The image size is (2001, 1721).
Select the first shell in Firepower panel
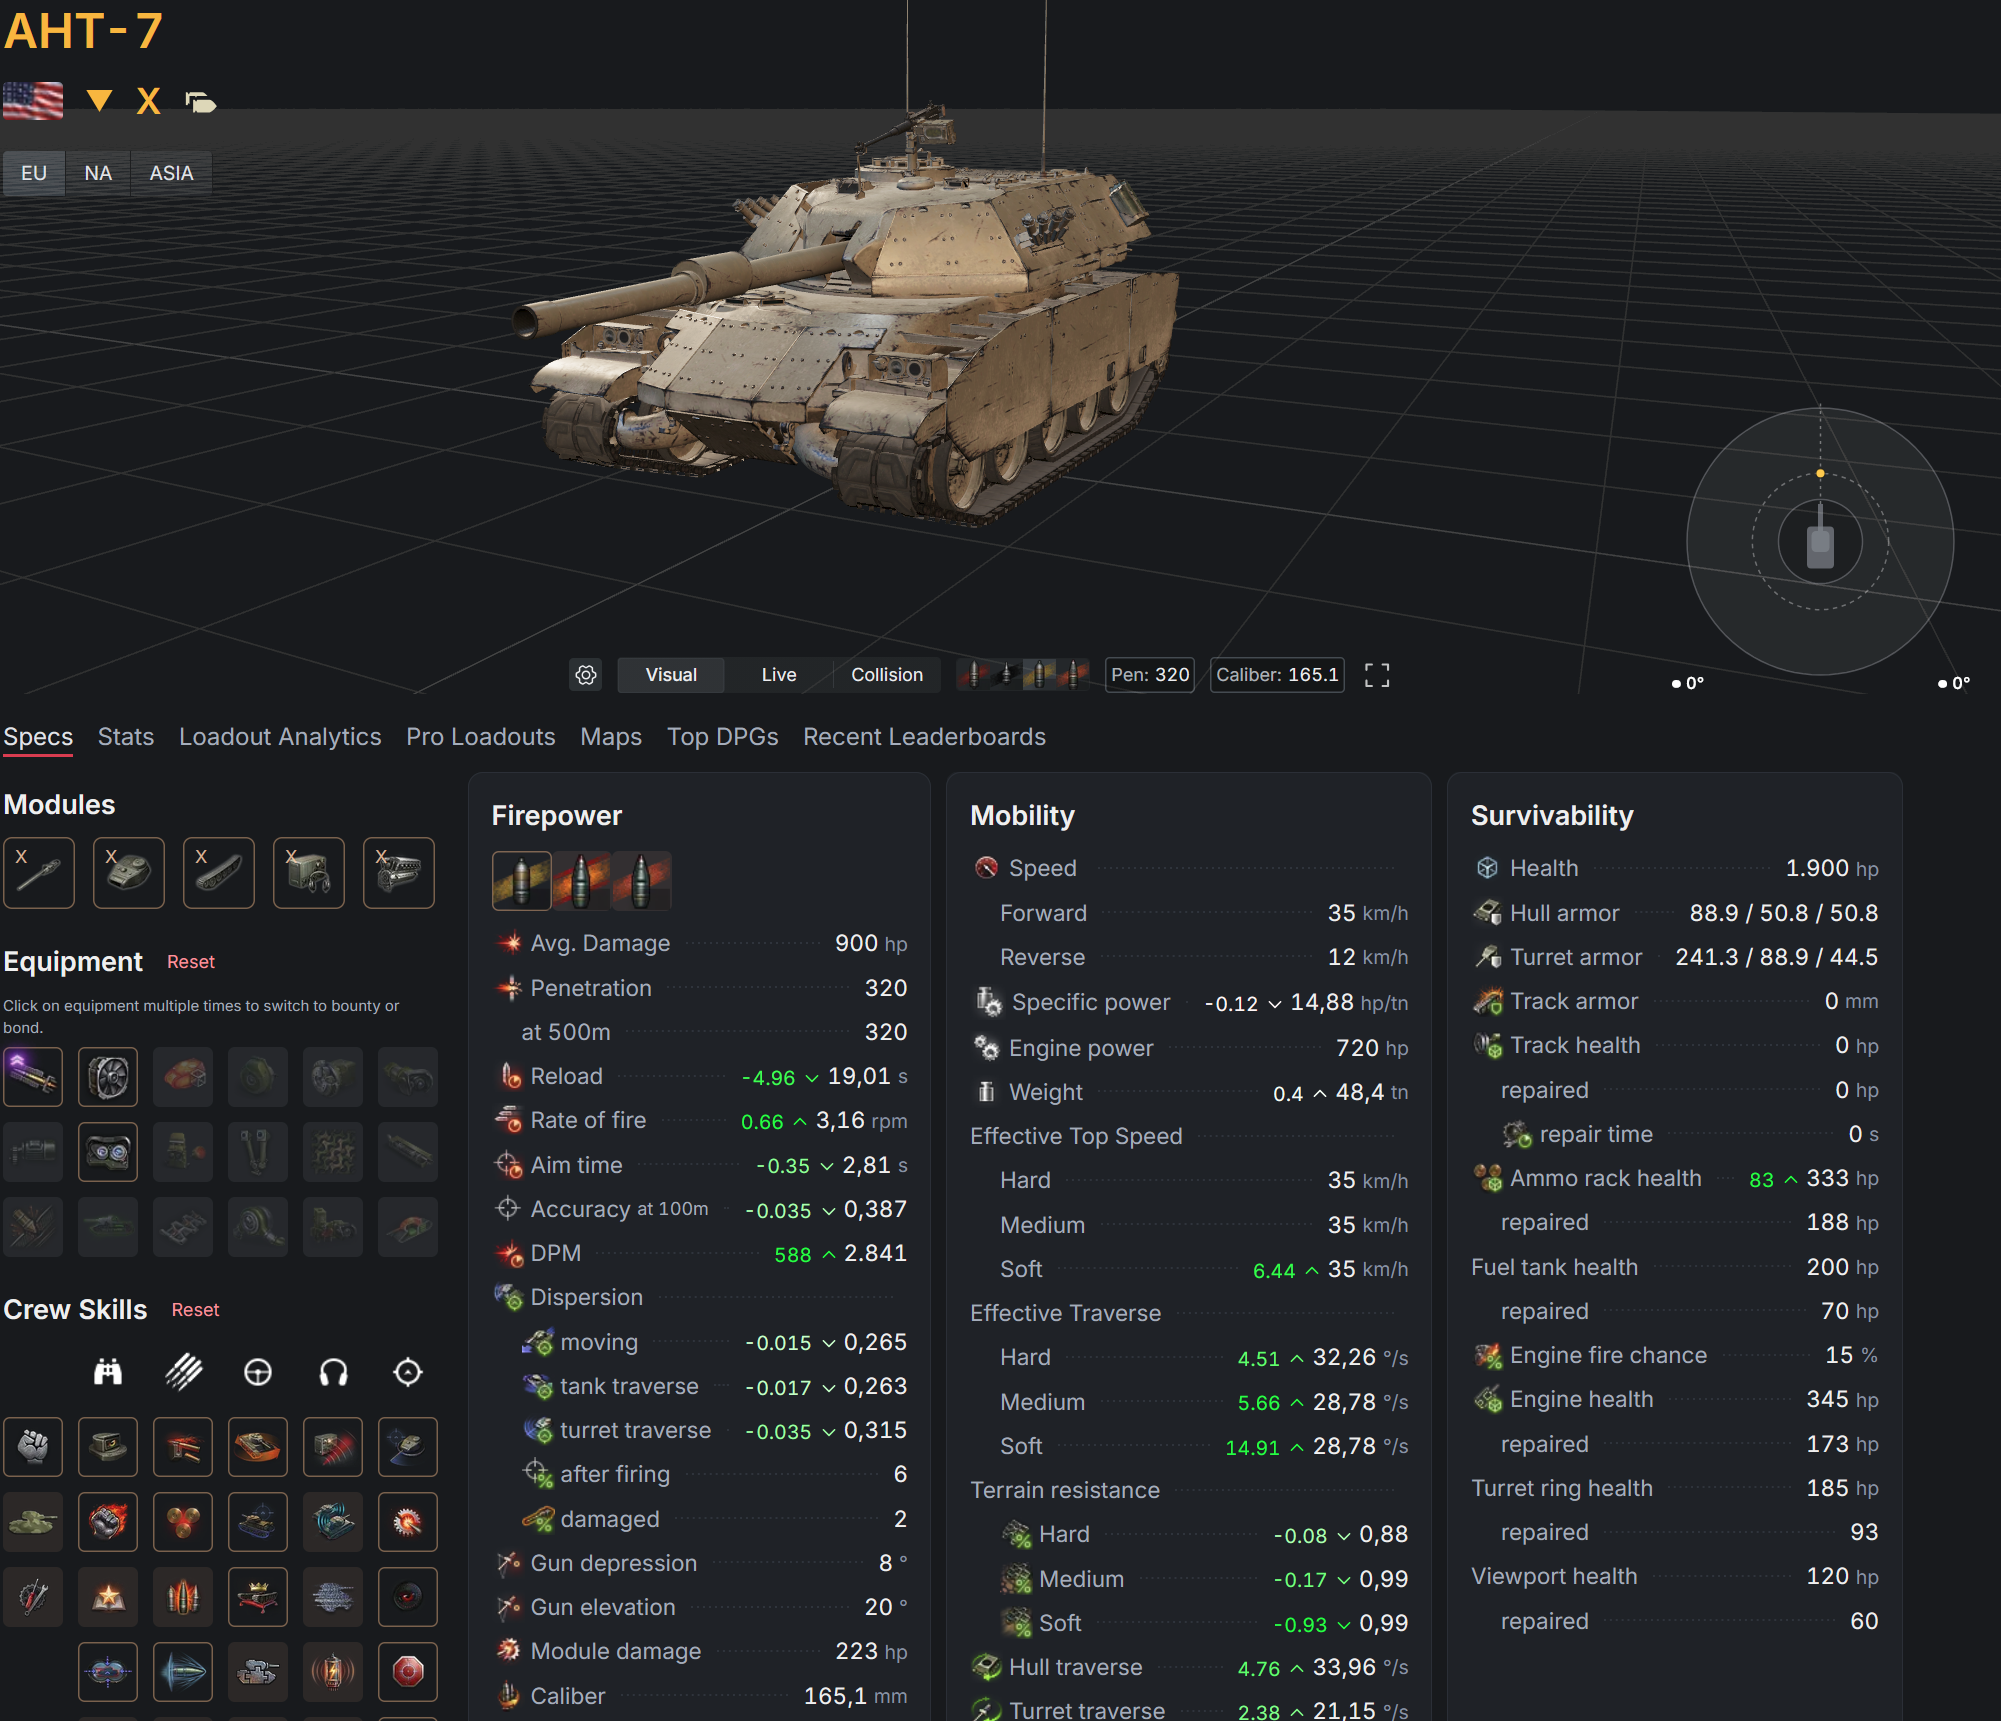pos(521,881)
